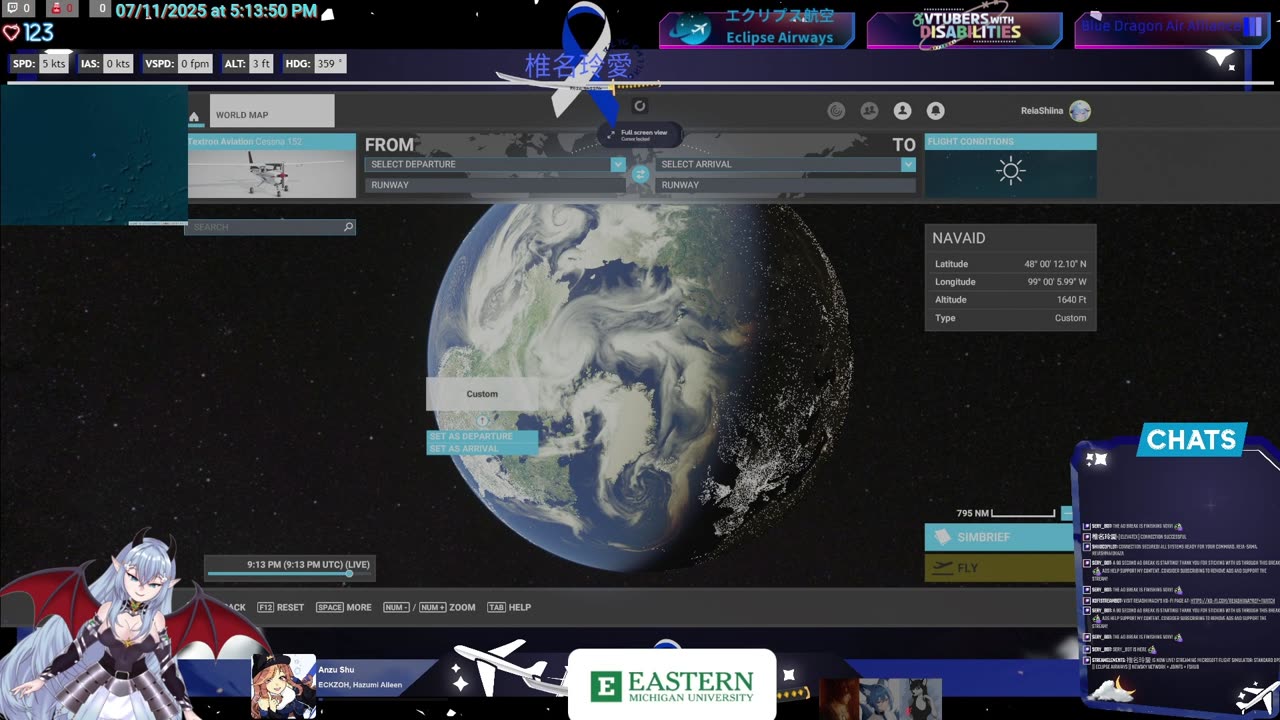The width and height of the screenshot is (1280, 720).
Task: Click the ALT 3 ft altitude readout
Action: click(249, 64)
